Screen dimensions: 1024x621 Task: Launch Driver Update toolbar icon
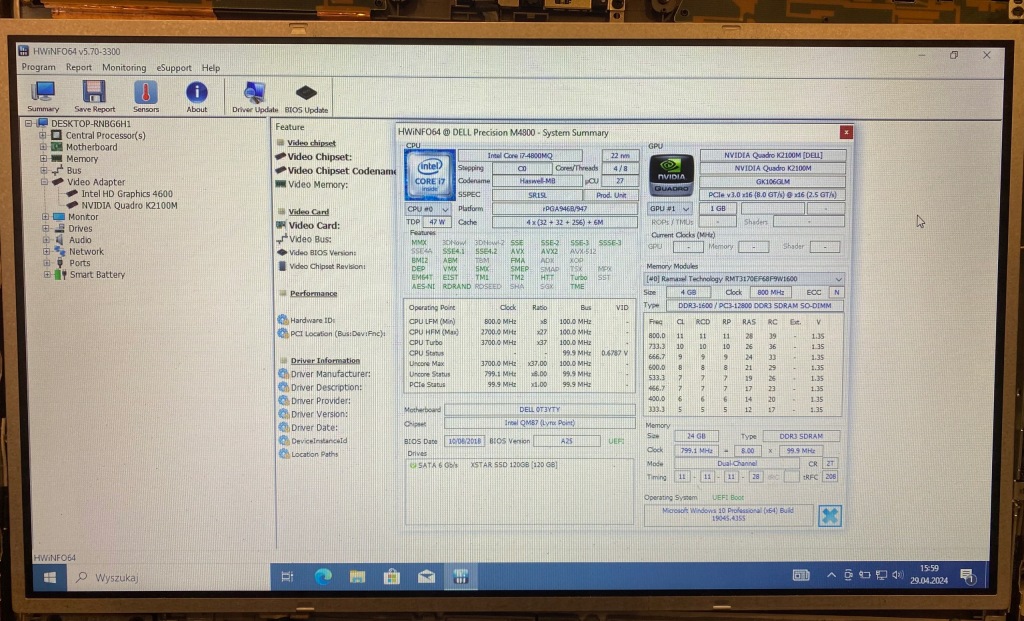255,97
